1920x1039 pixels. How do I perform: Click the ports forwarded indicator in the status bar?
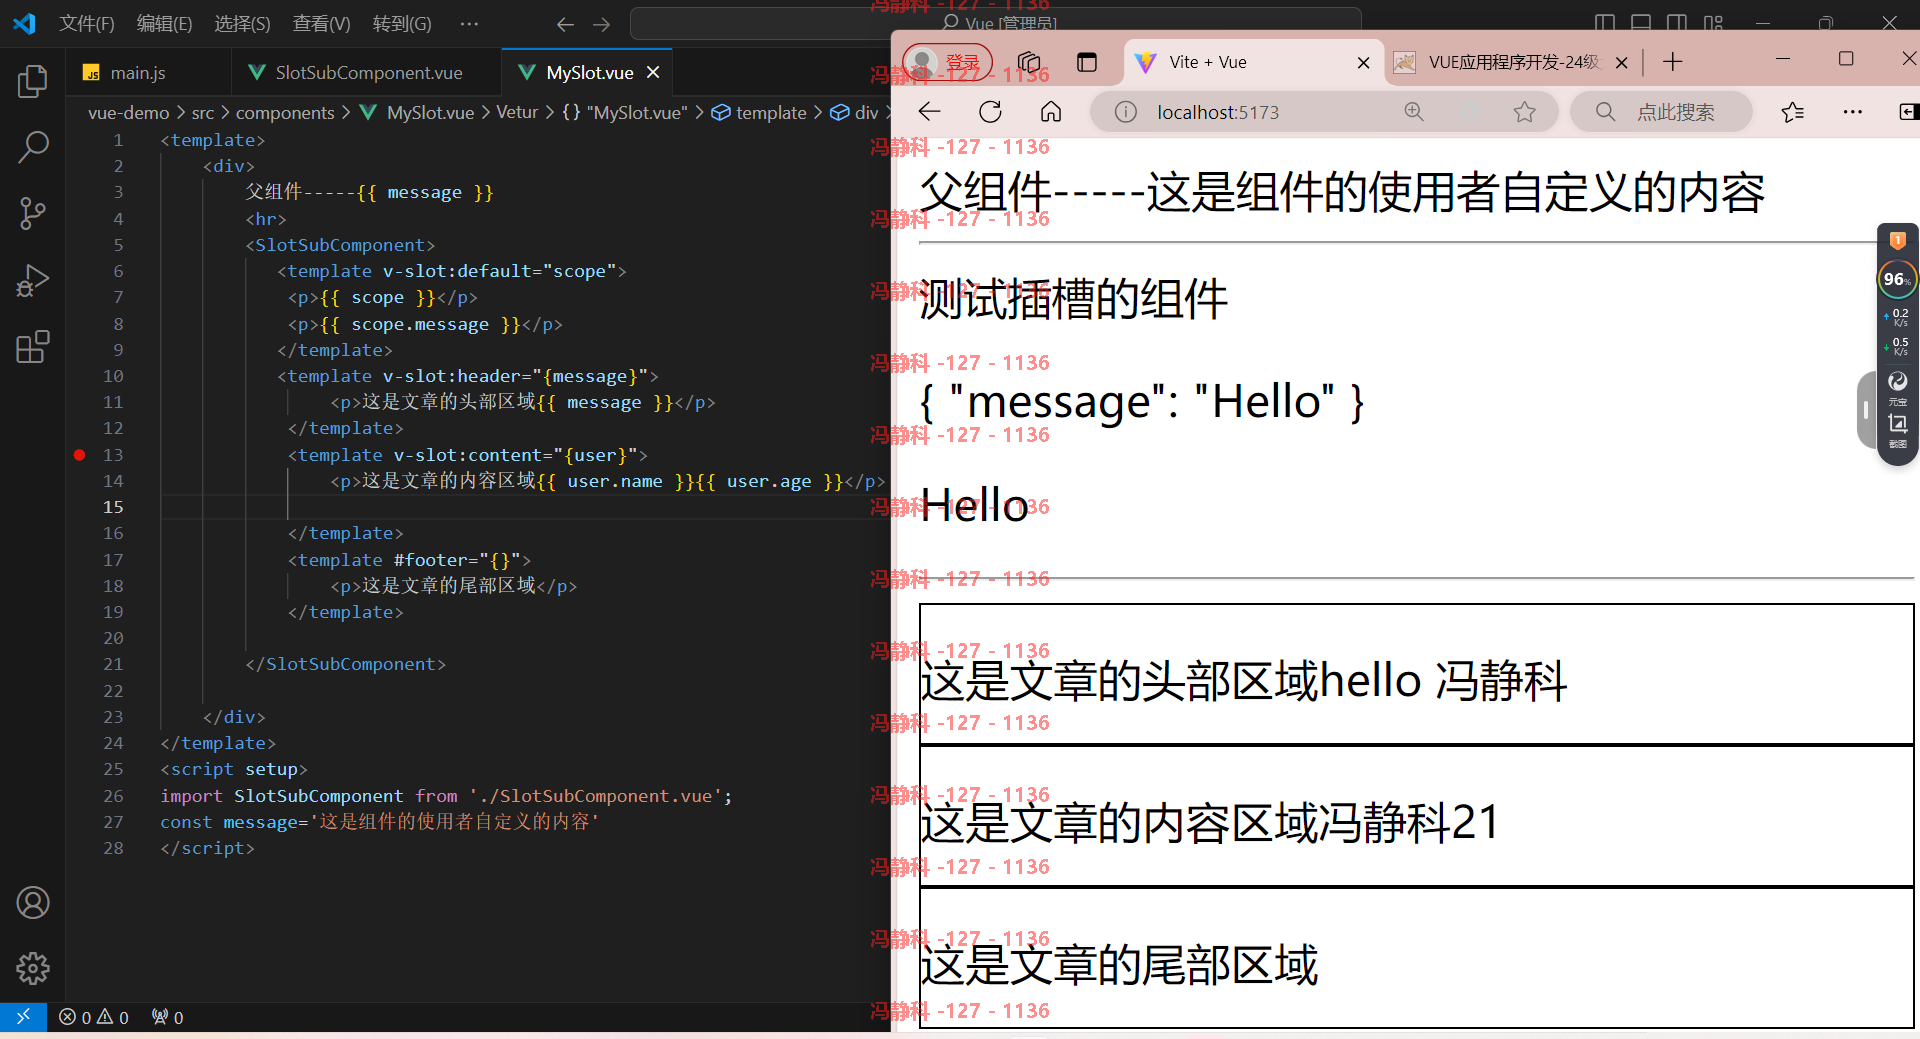(x=167, y=1017)
